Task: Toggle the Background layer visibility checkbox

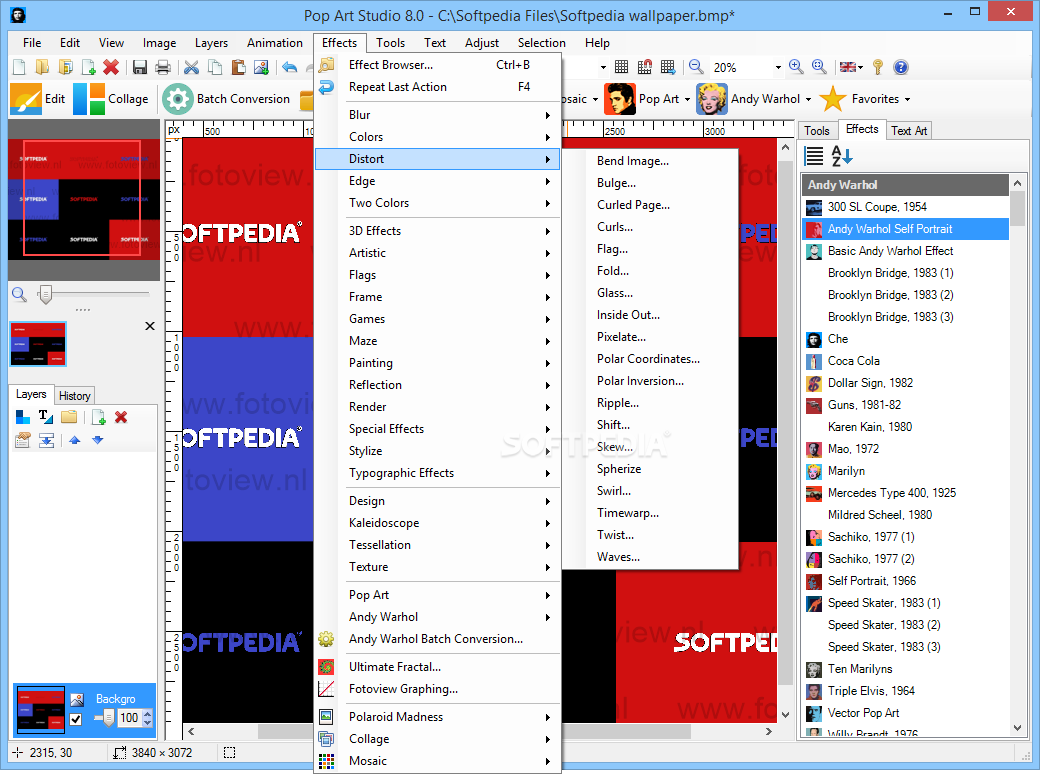Action: (76, 720)
